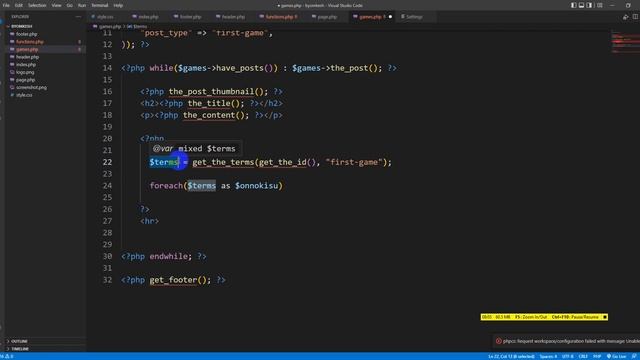Image resolution: width=640 pixels, height=360 pixels.
Task: Click red error icon in phpcs notification
Action: coord(498,341)
